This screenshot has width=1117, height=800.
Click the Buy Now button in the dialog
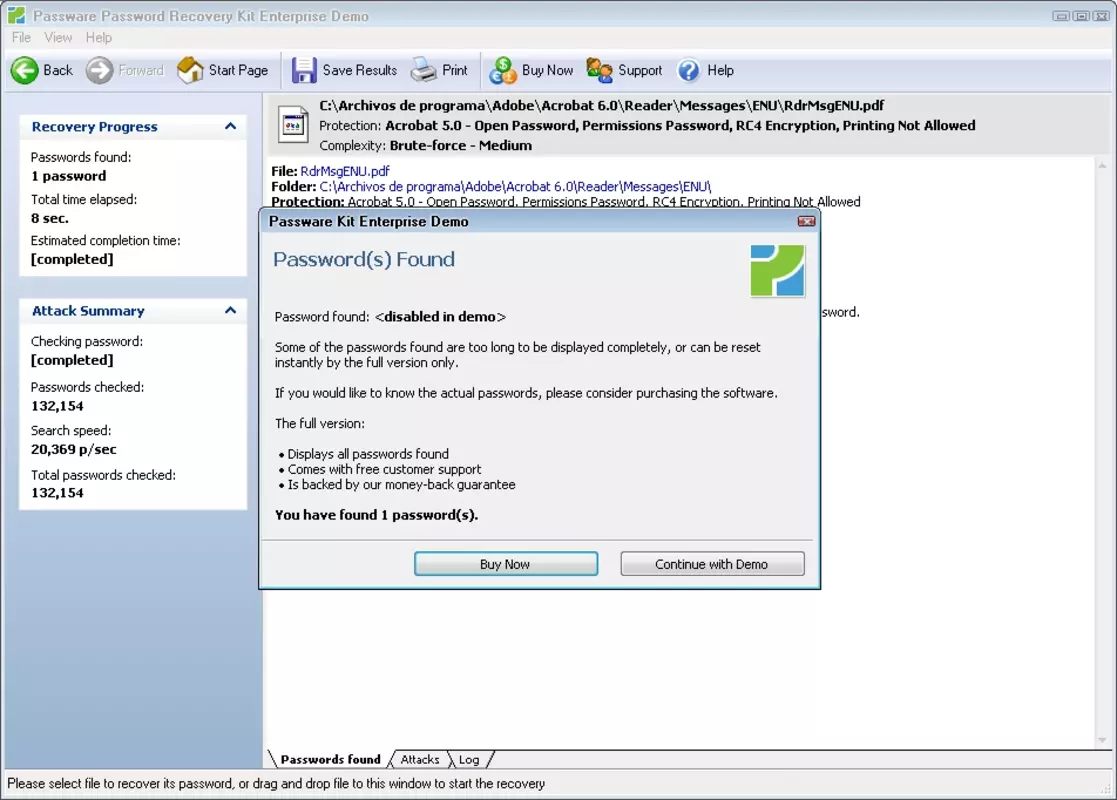pyautogui.click(x=506, y=563)
